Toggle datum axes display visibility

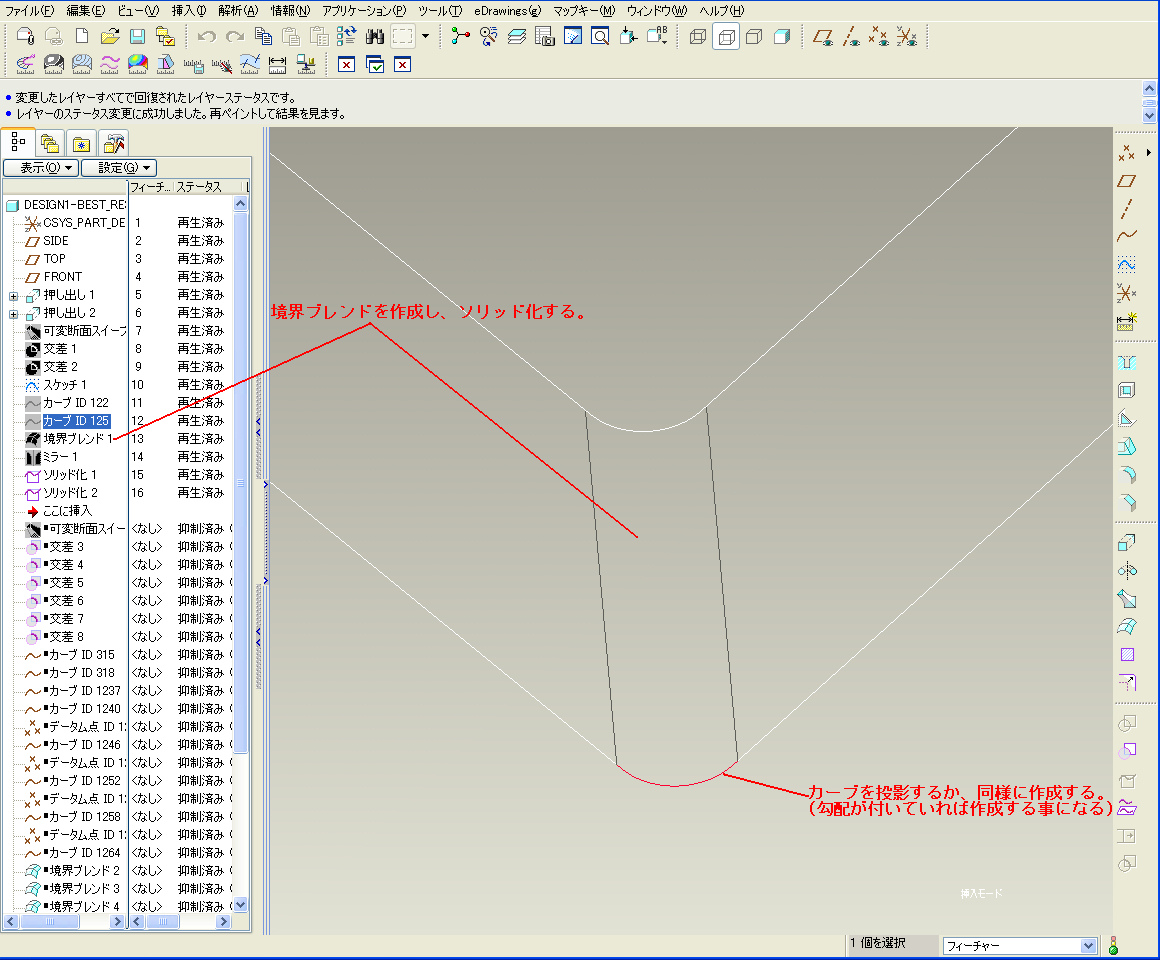851,37
